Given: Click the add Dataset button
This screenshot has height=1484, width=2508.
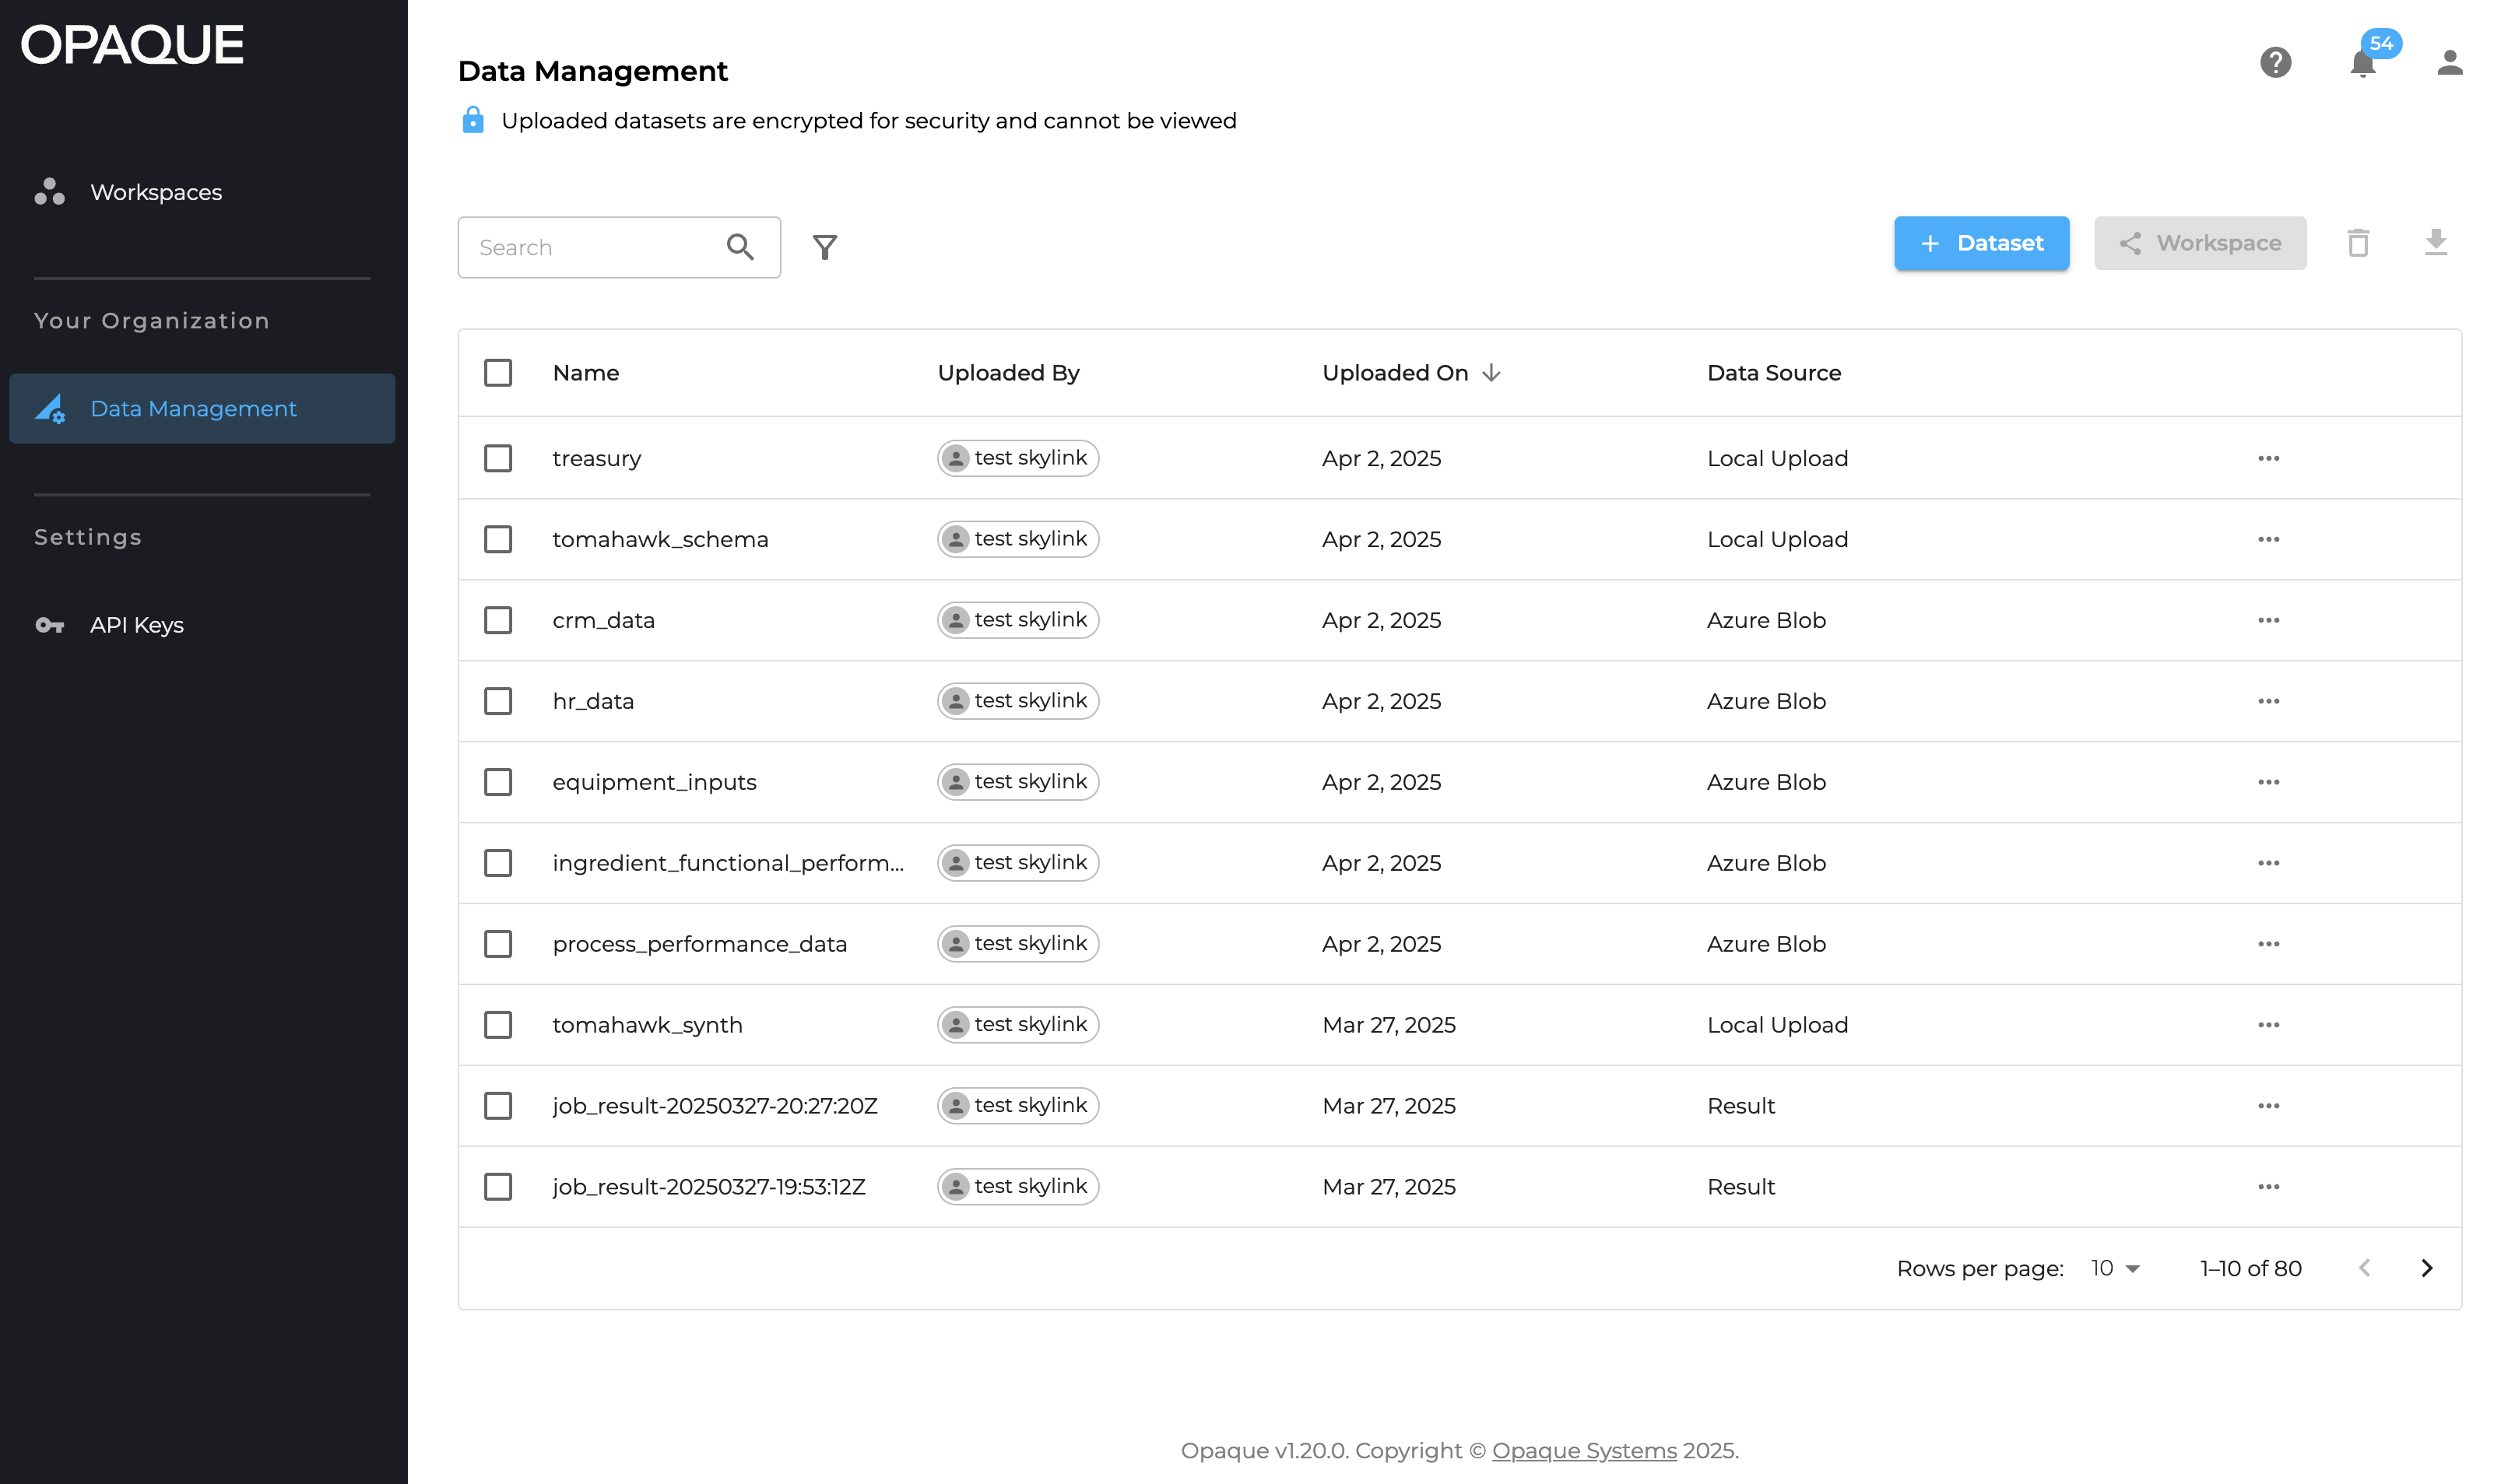Looking at the screenshot, I should (x=1981, y=243).
